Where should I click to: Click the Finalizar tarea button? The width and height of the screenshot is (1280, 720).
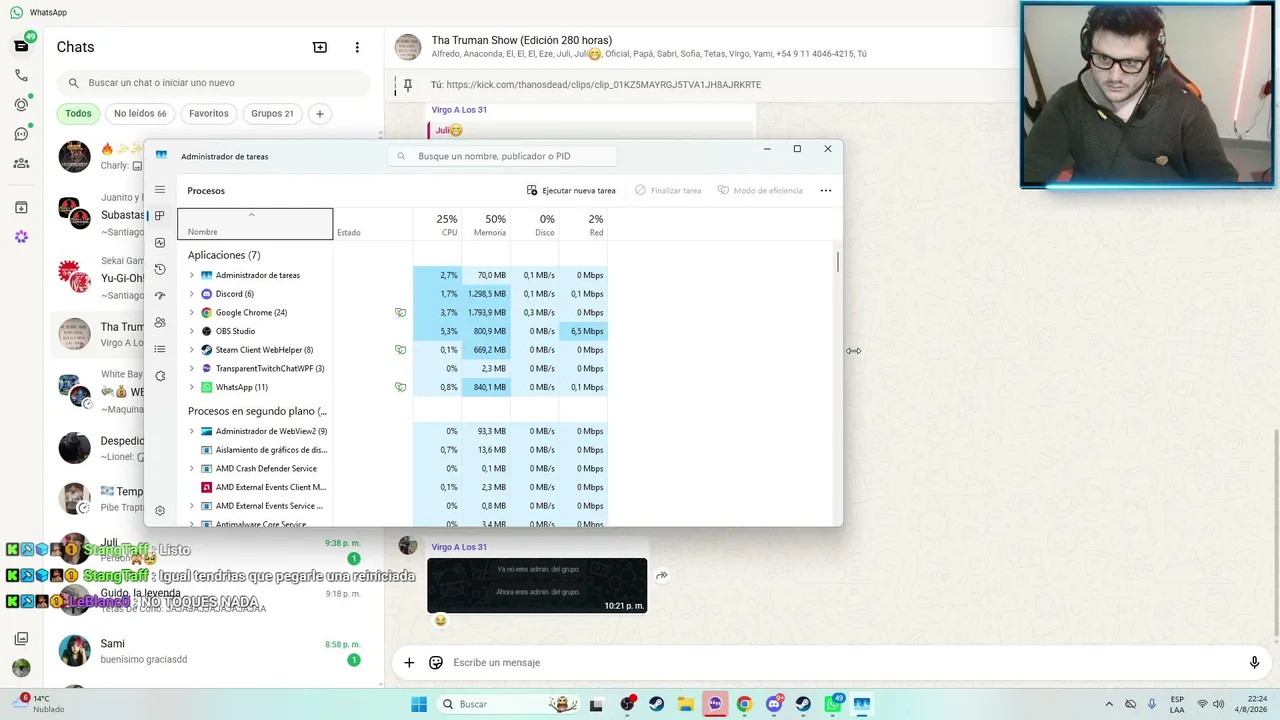(668, 190)
